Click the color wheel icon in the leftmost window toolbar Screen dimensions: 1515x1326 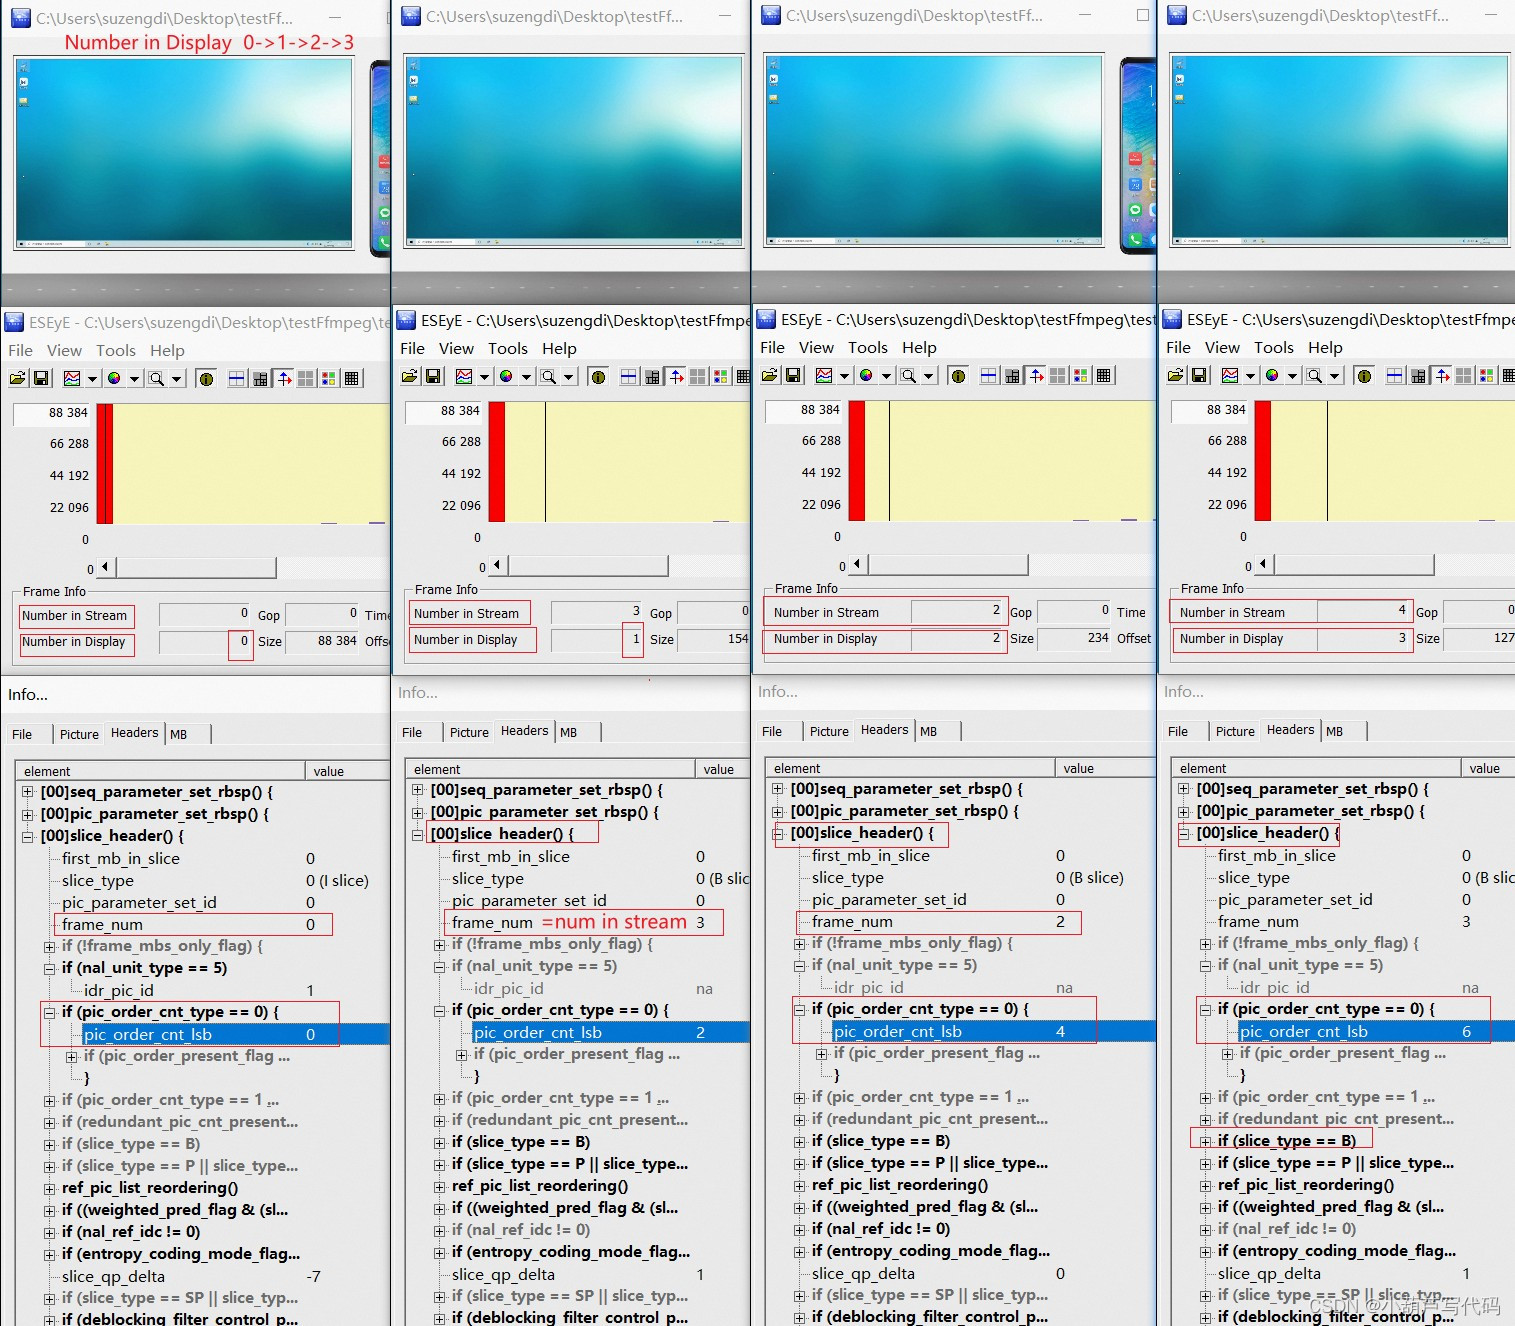pyautogui.click(x=114, y=378)
